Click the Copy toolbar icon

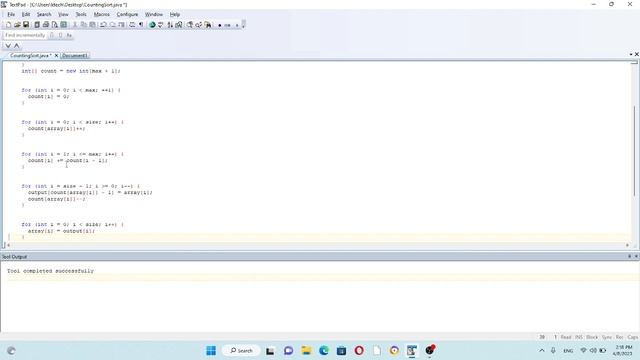84,25
